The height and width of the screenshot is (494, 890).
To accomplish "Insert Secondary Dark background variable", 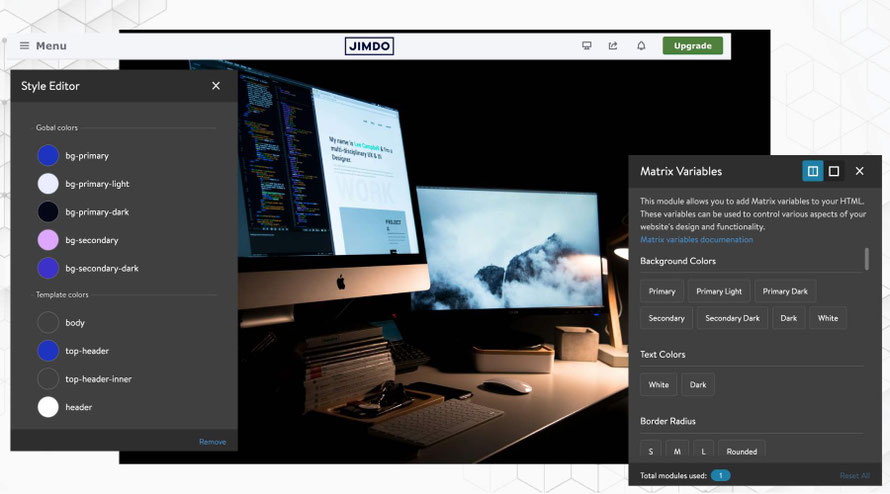I will point(732,318).
